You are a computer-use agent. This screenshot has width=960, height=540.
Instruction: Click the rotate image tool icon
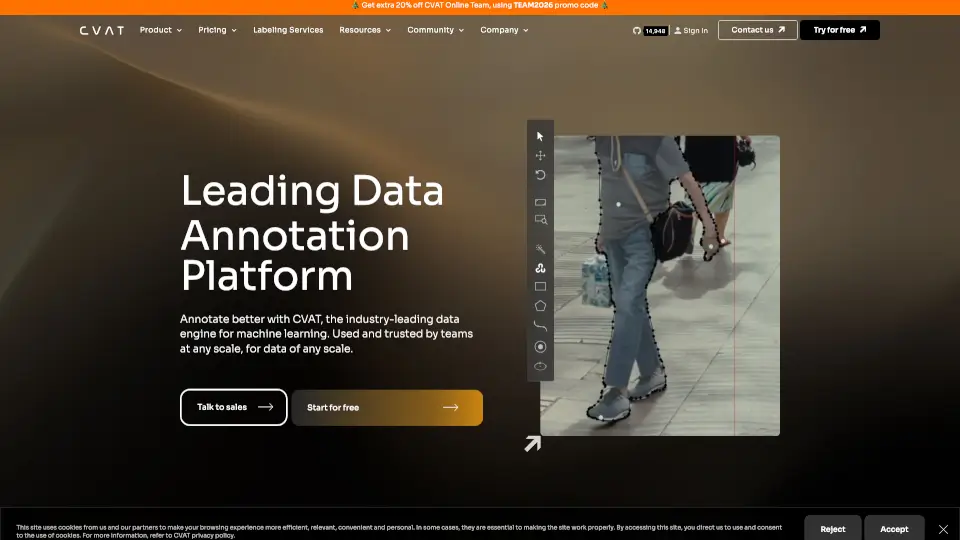(540, 175)
